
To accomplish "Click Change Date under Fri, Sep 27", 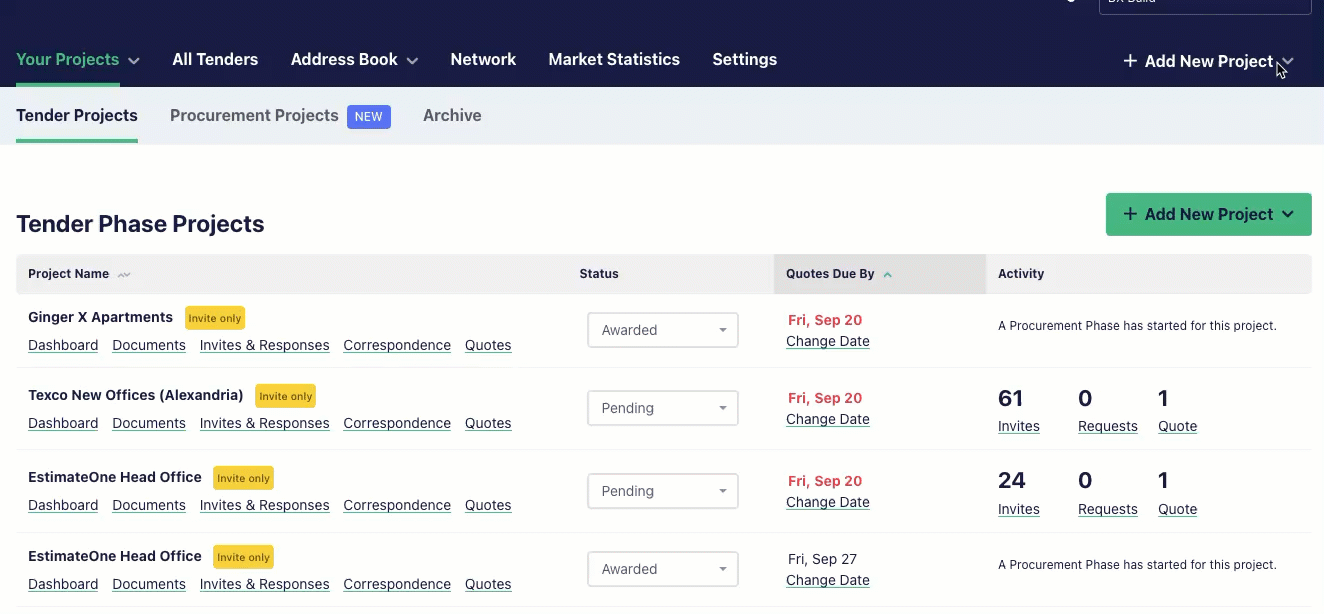I will point(828,581).
